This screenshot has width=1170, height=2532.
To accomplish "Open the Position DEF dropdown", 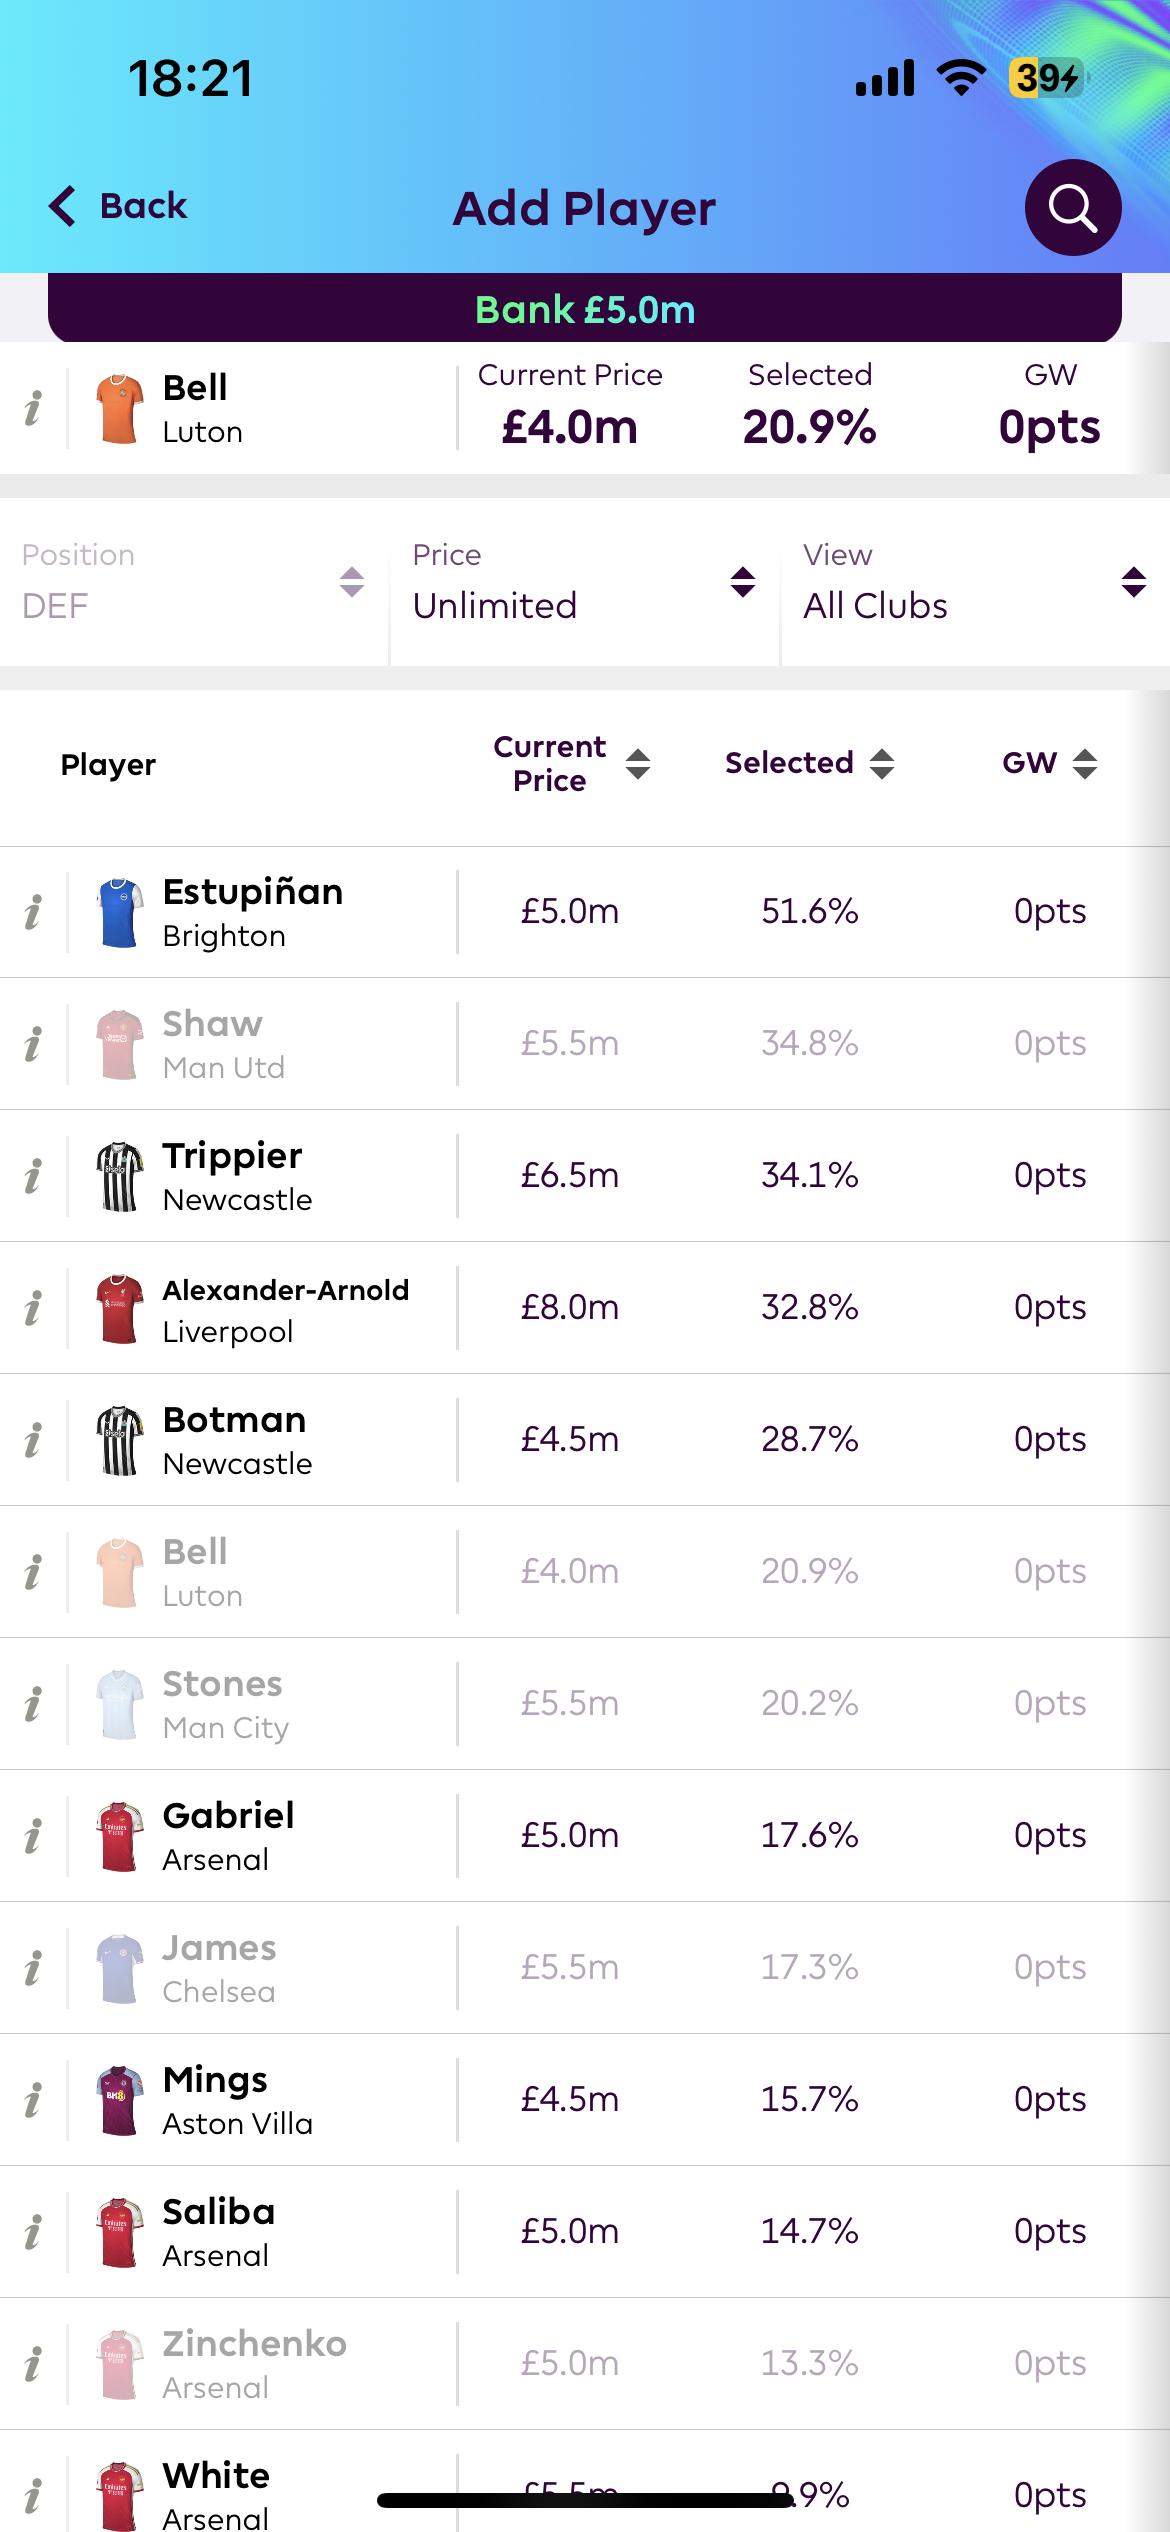I will tap(194, 582).
